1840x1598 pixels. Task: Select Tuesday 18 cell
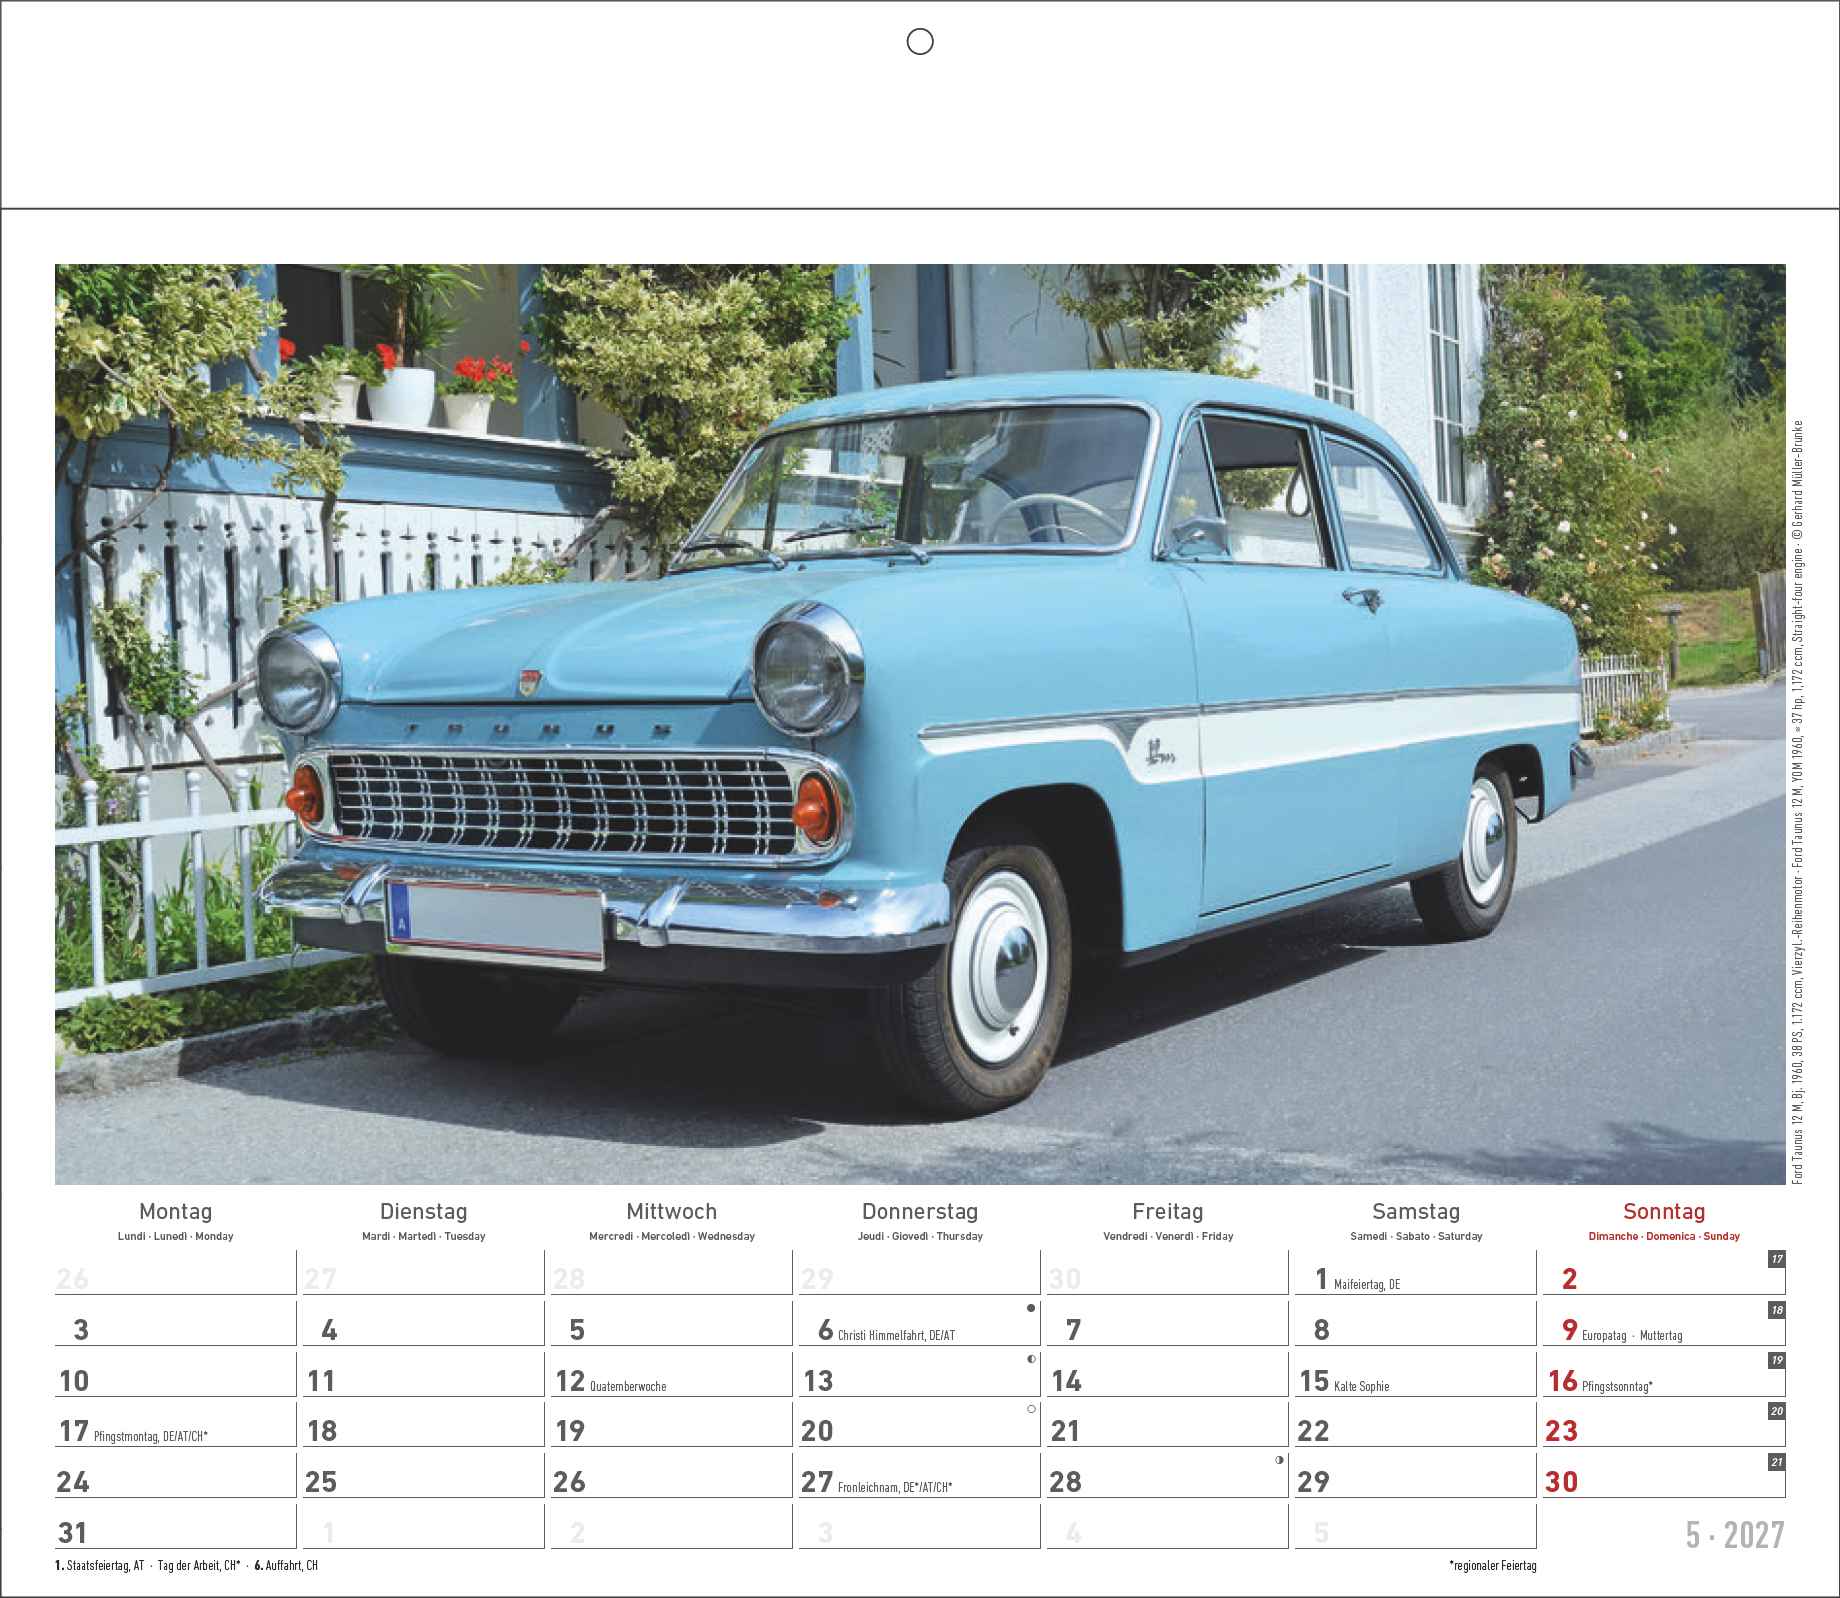(424, 1425)
